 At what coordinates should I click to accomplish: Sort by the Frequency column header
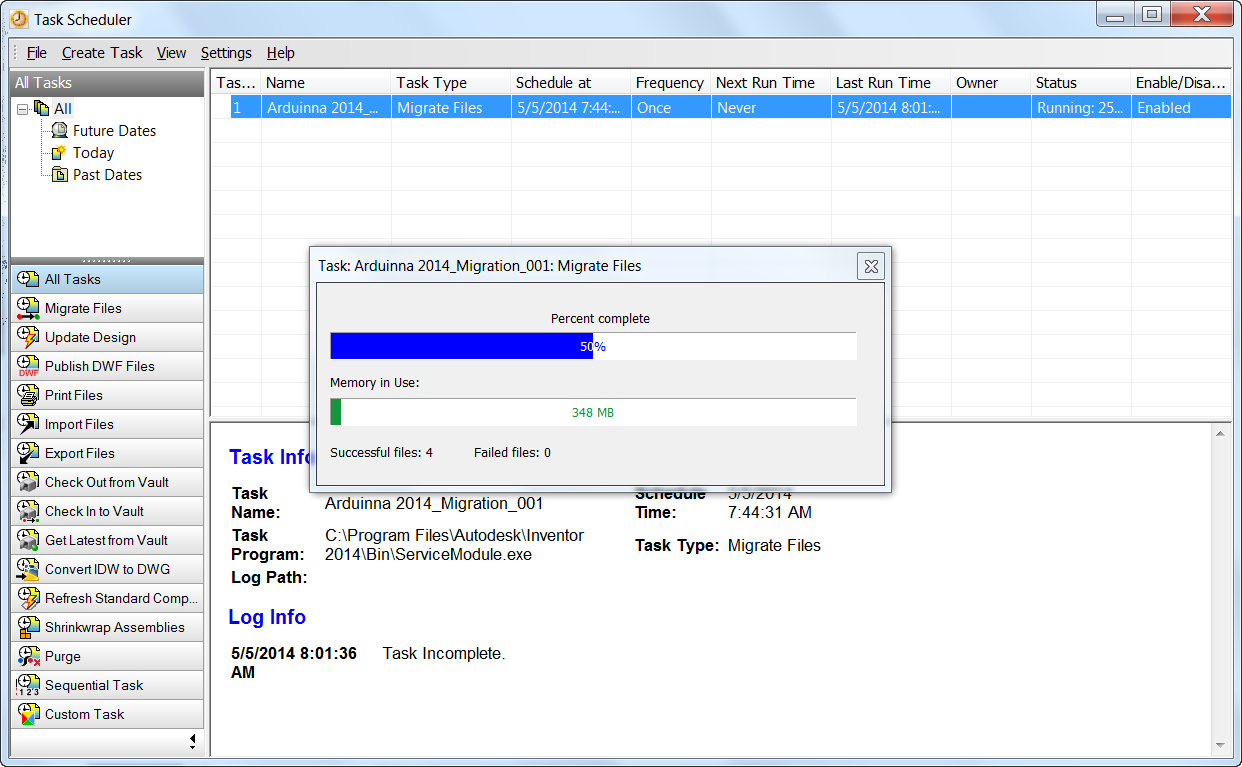[671, 83]
